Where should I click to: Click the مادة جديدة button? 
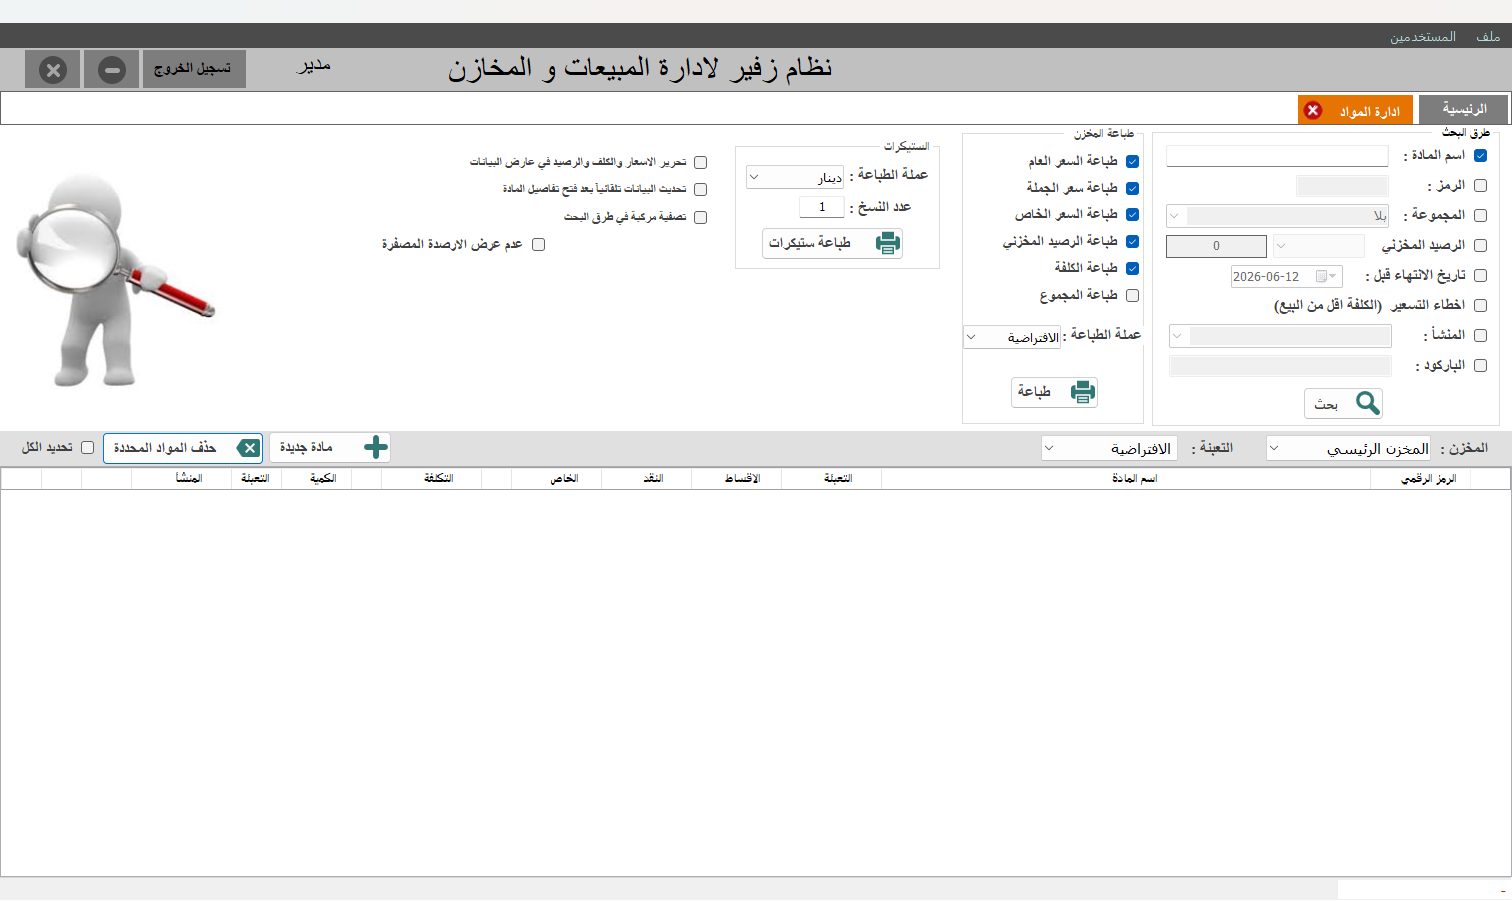coord(330,447)
